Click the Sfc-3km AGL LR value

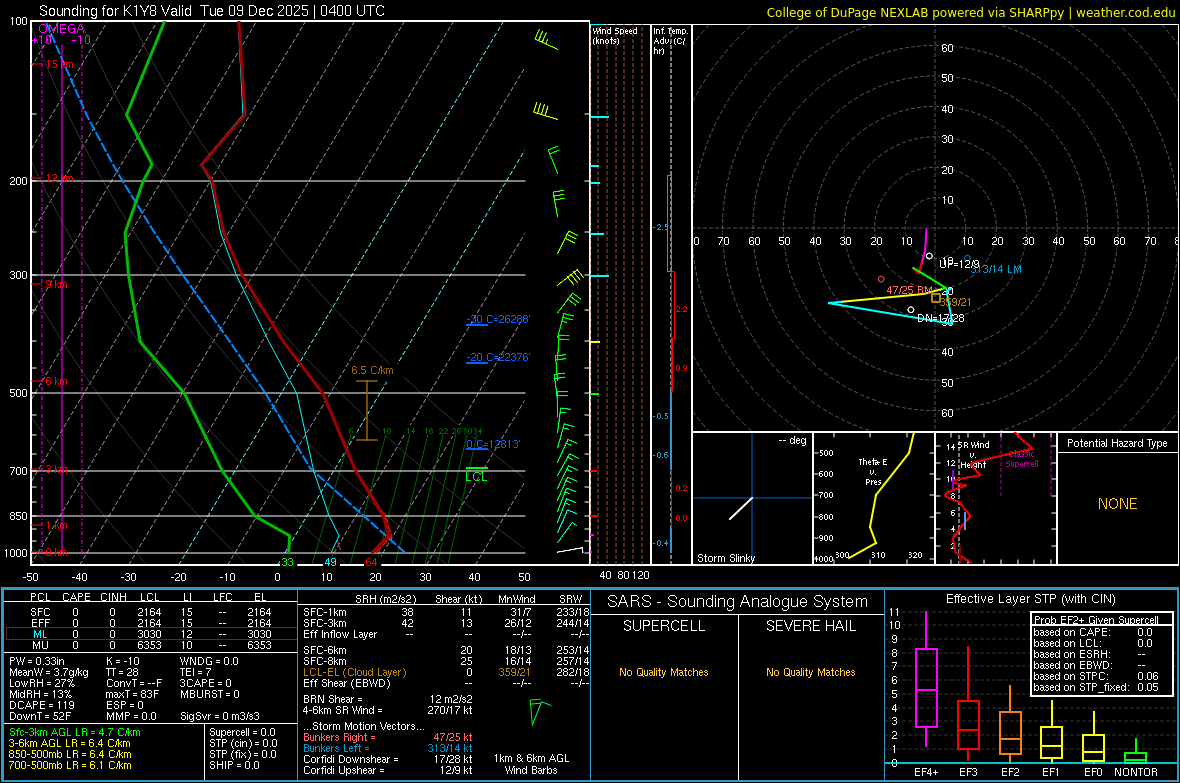pos(75,732)
